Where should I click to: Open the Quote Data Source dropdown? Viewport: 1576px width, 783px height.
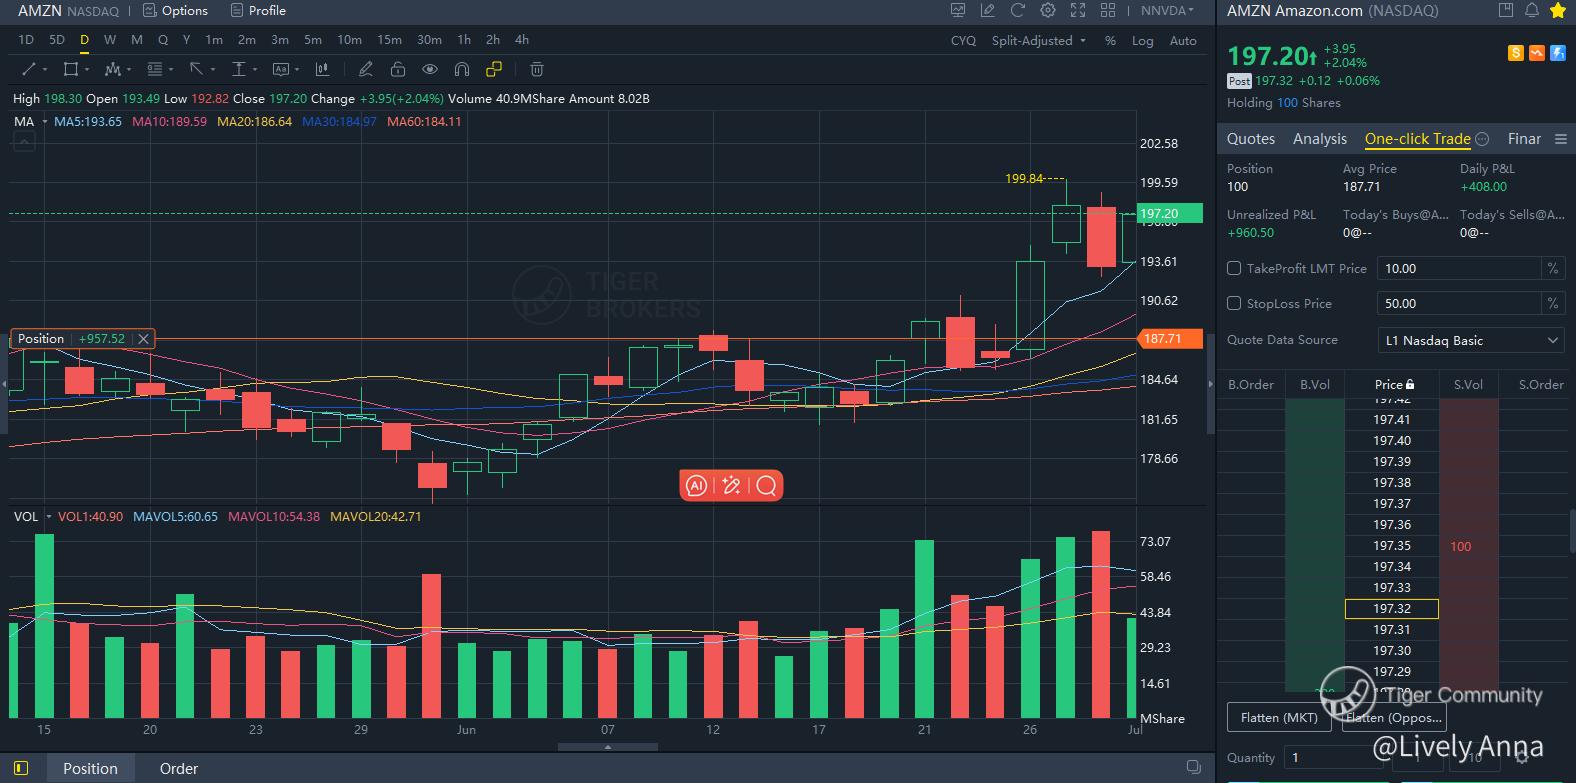click(1470, 340)
